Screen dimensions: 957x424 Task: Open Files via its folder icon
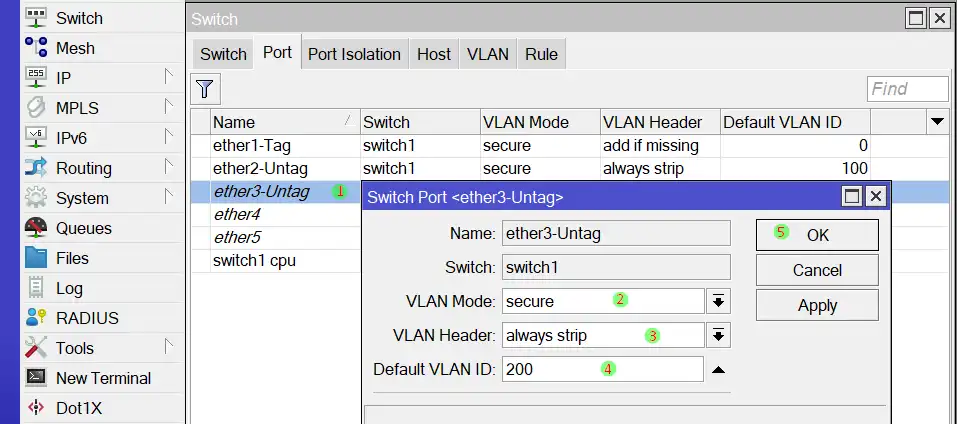tap(36, 258)
